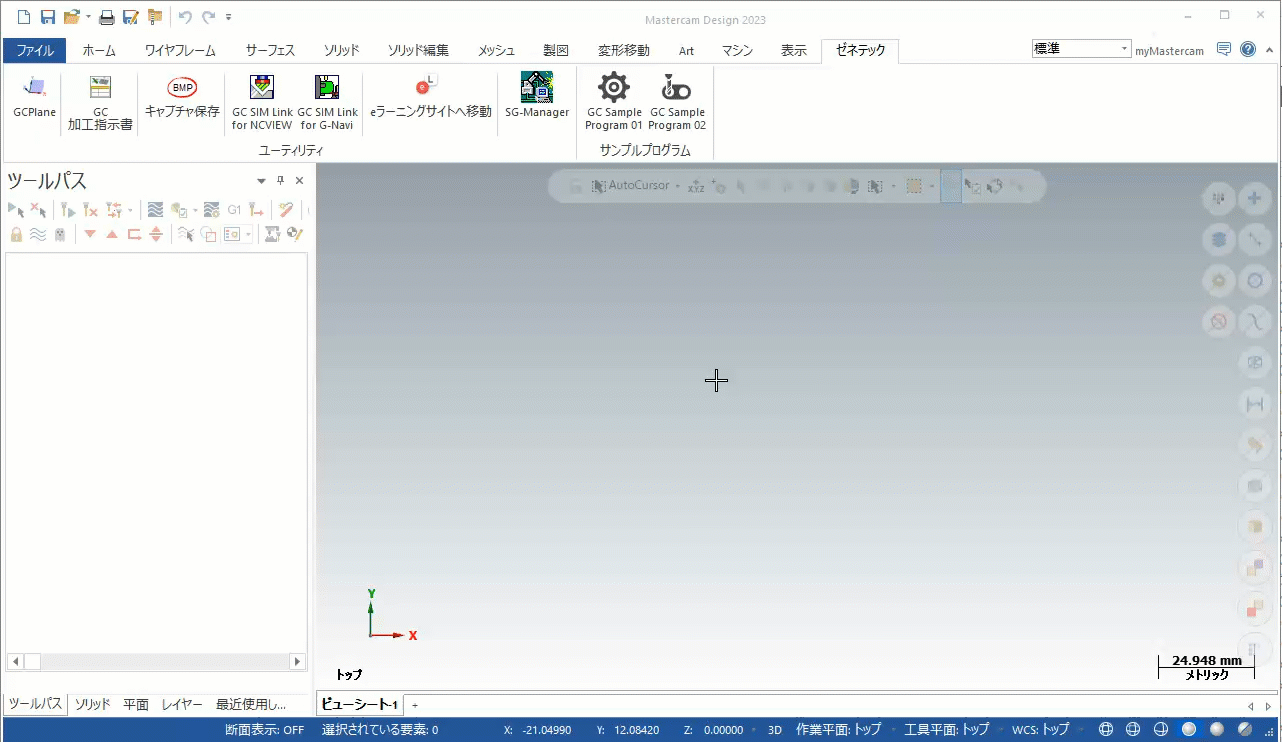This screenshot has width=1282, height=742.
Task: Toggle the toolpath display wave icon
Action: coord(38,234)
